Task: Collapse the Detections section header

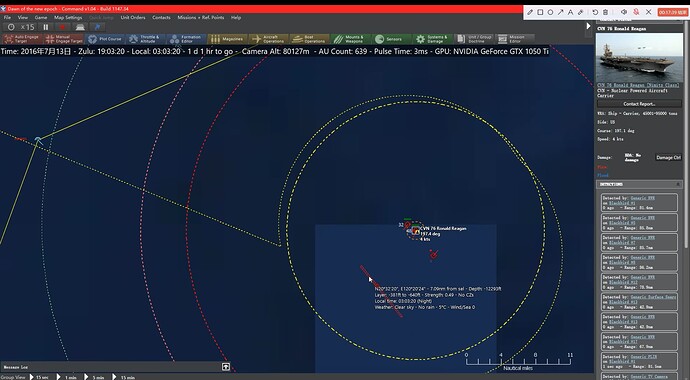Action: (x=639, y=184)
